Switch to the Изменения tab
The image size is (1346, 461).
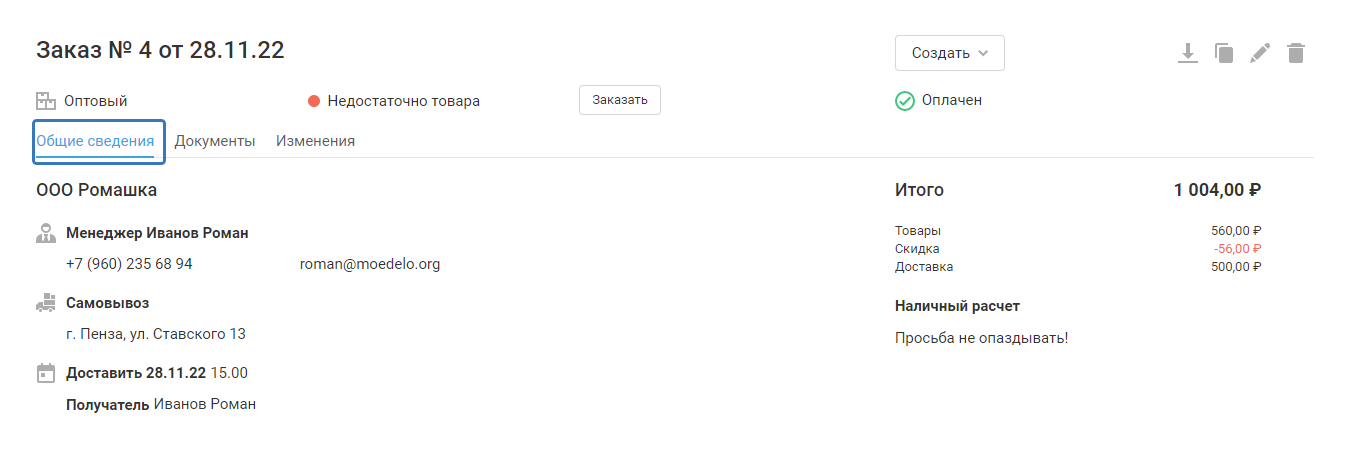point(315,141)
